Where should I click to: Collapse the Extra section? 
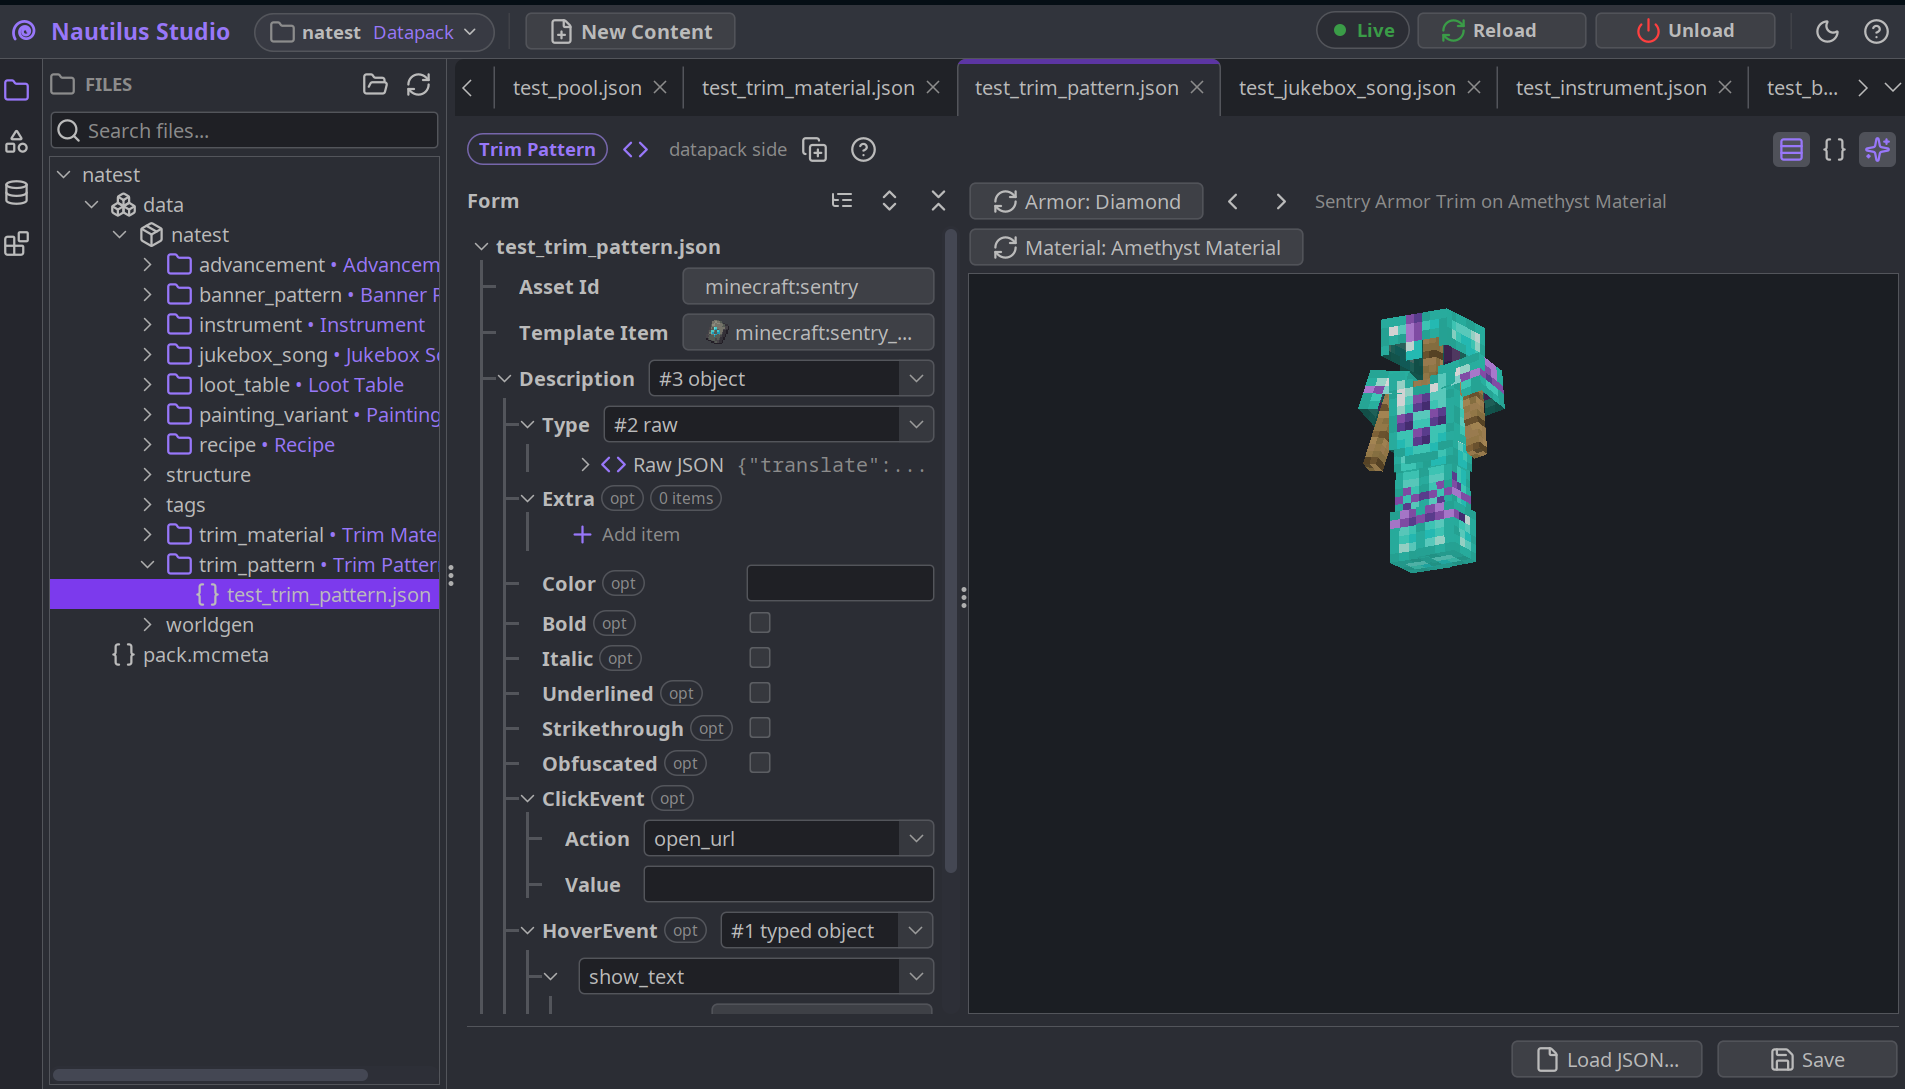coord(528,499)
